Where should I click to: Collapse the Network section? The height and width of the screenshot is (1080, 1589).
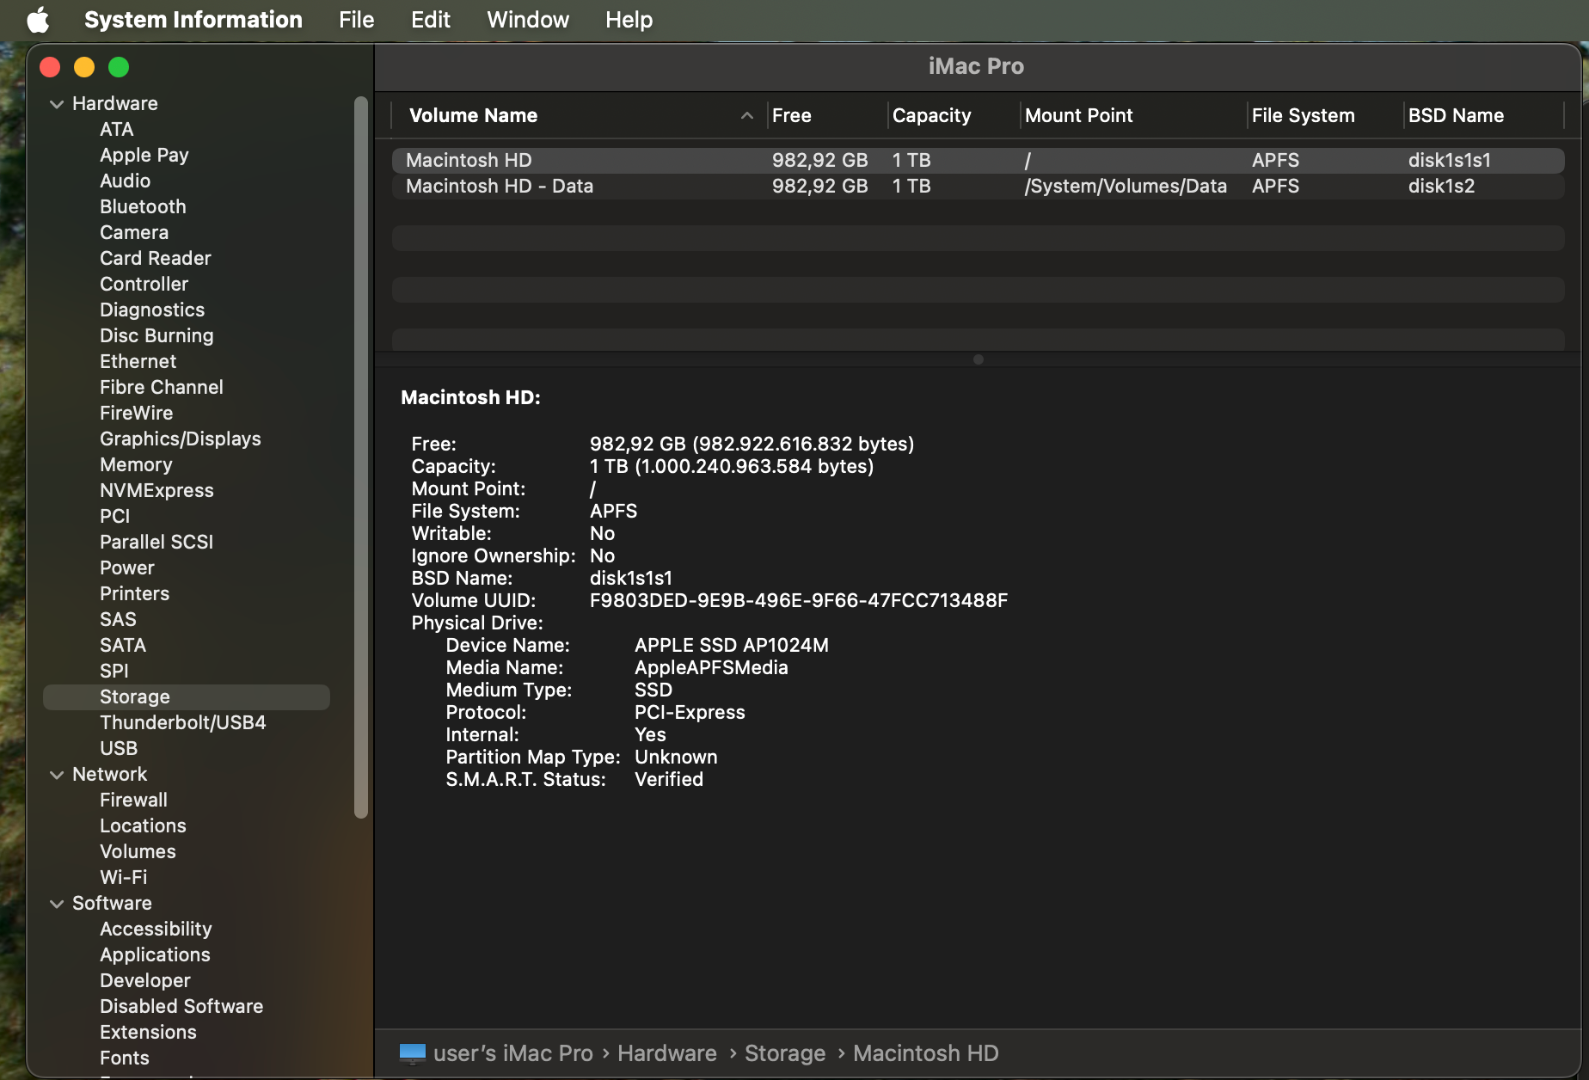[57, 775]
